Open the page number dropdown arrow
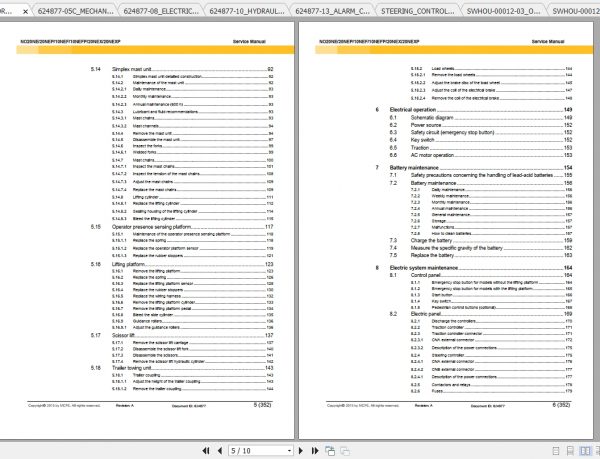This screenshot has height=459, width=600. pyautogui.click(x=289, y=451)
